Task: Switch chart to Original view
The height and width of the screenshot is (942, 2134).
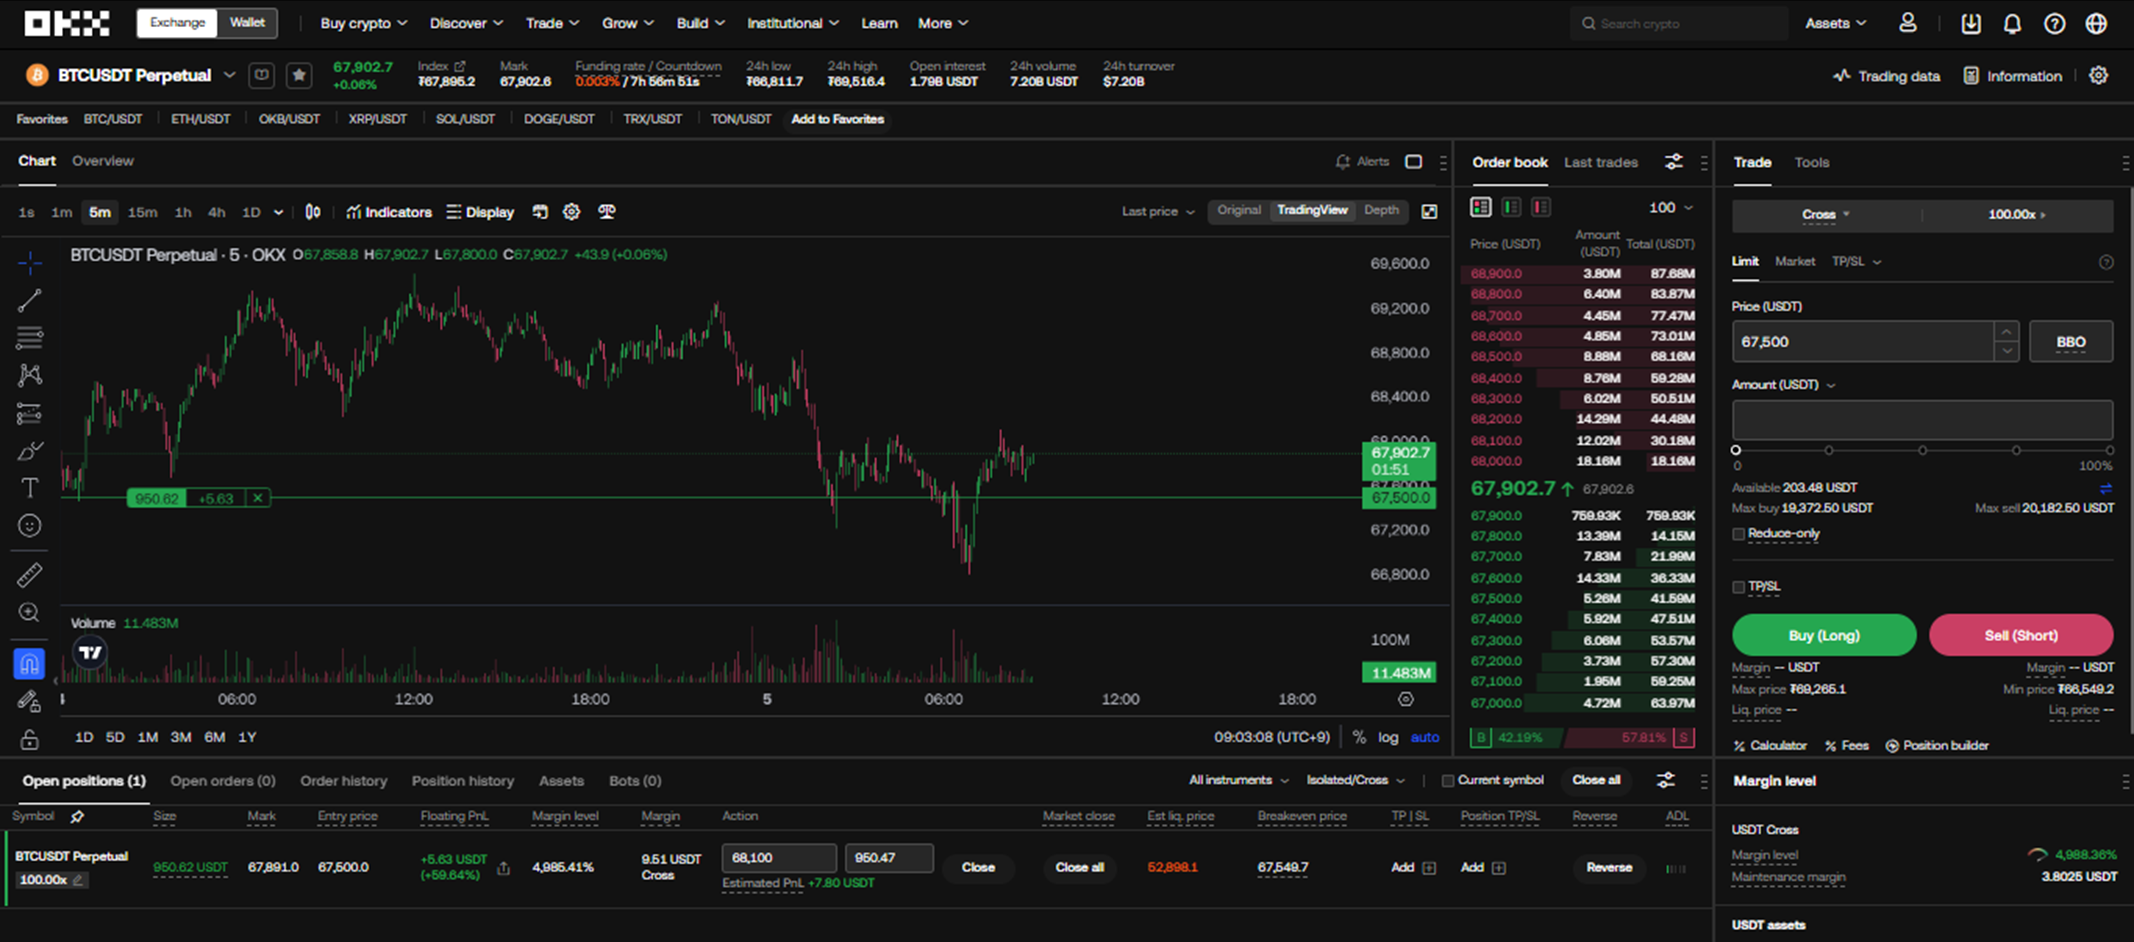Action: tap(1238, 210)
